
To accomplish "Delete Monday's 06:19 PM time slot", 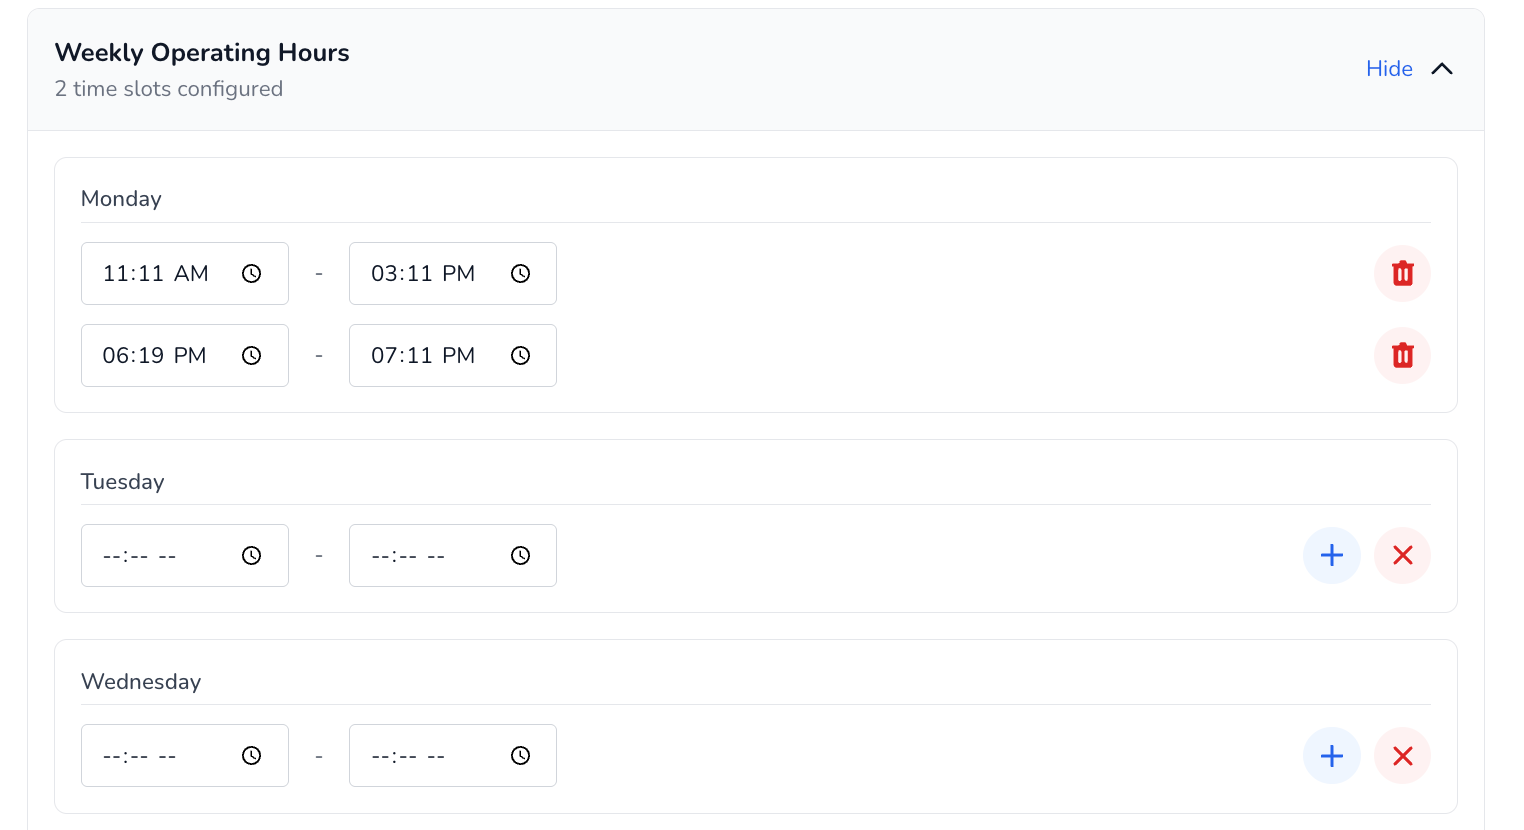I will coord(1402,356).
